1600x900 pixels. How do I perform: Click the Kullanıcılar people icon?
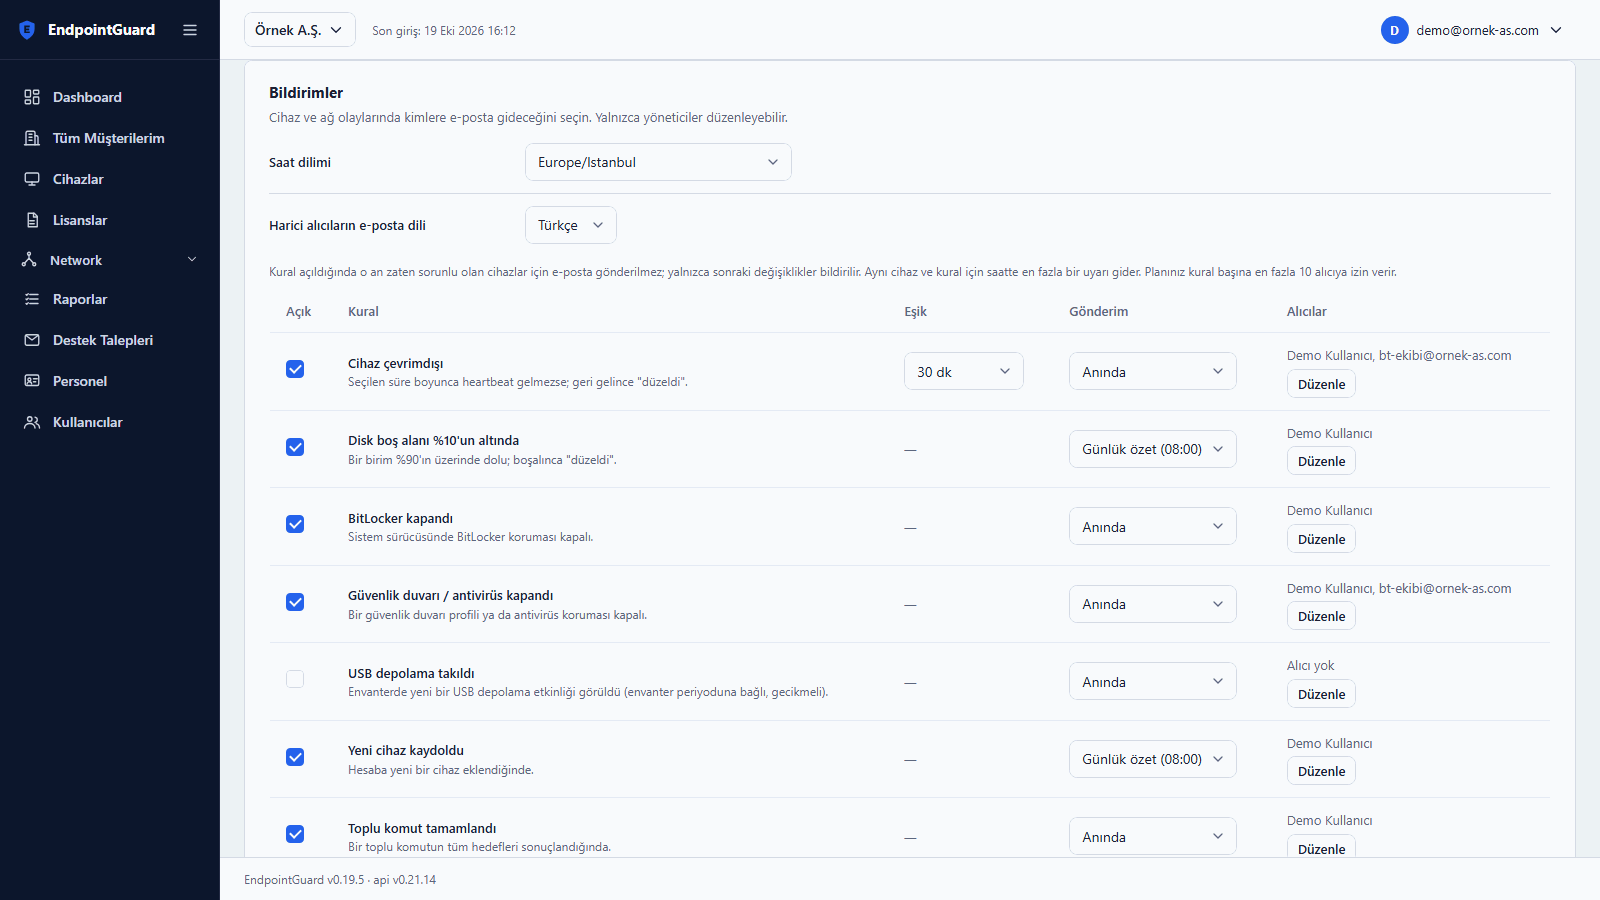(x=32, y=422)
